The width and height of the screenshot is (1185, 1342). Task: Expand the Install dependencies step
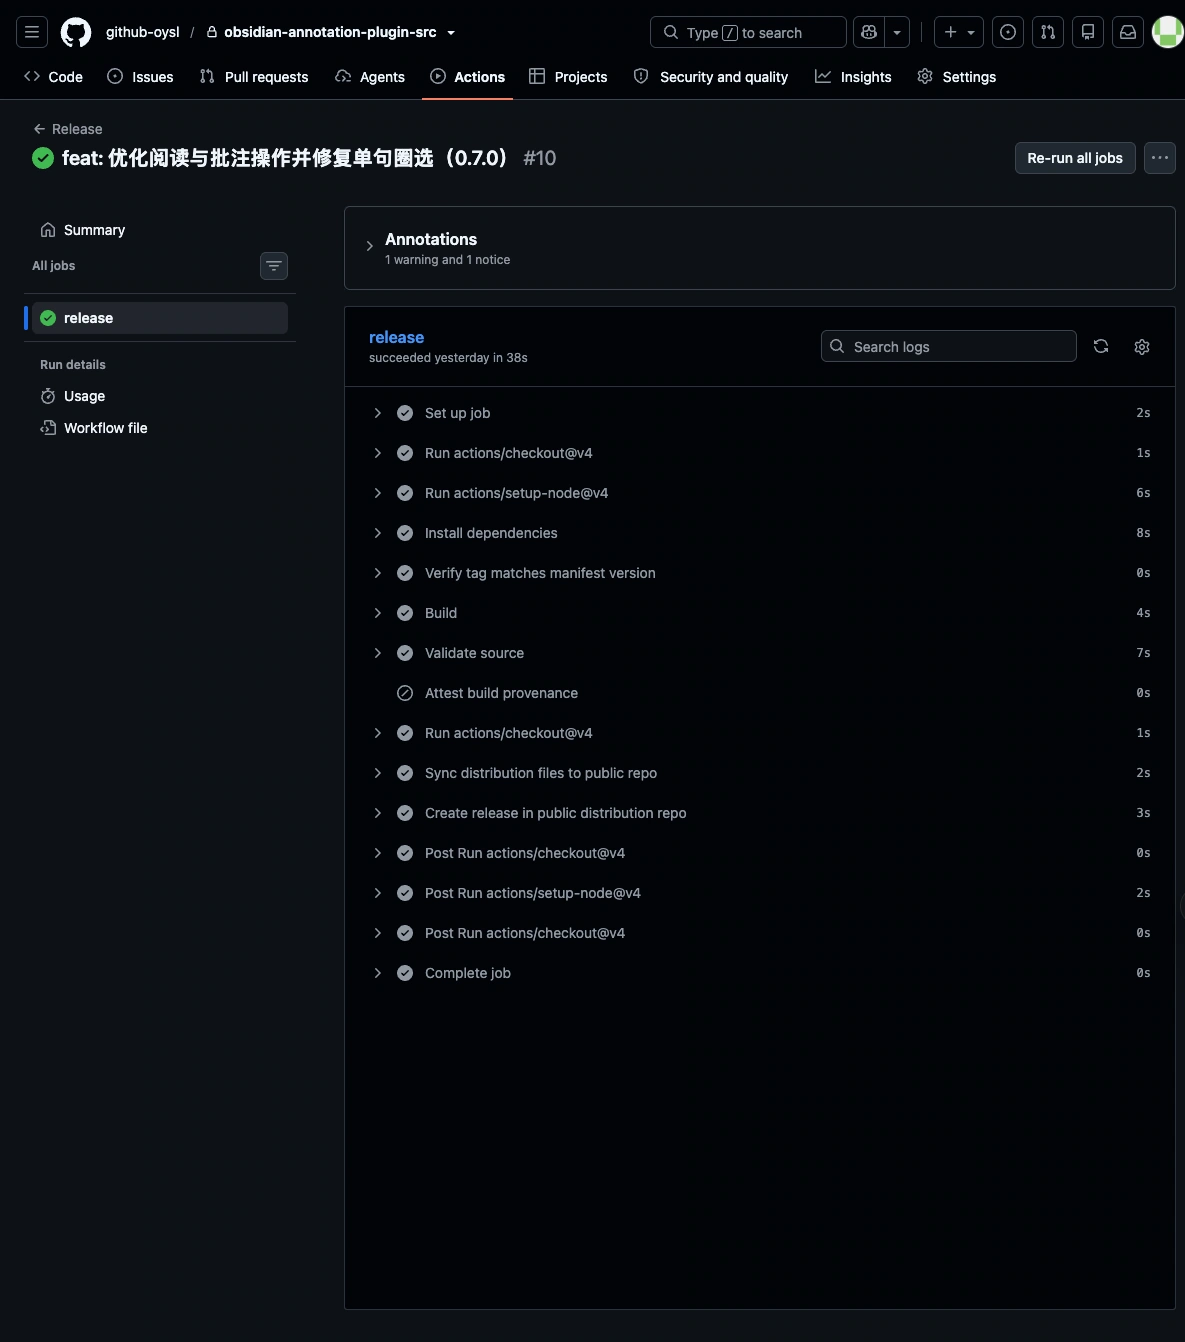pyautogui.click(x=760, y=533)
